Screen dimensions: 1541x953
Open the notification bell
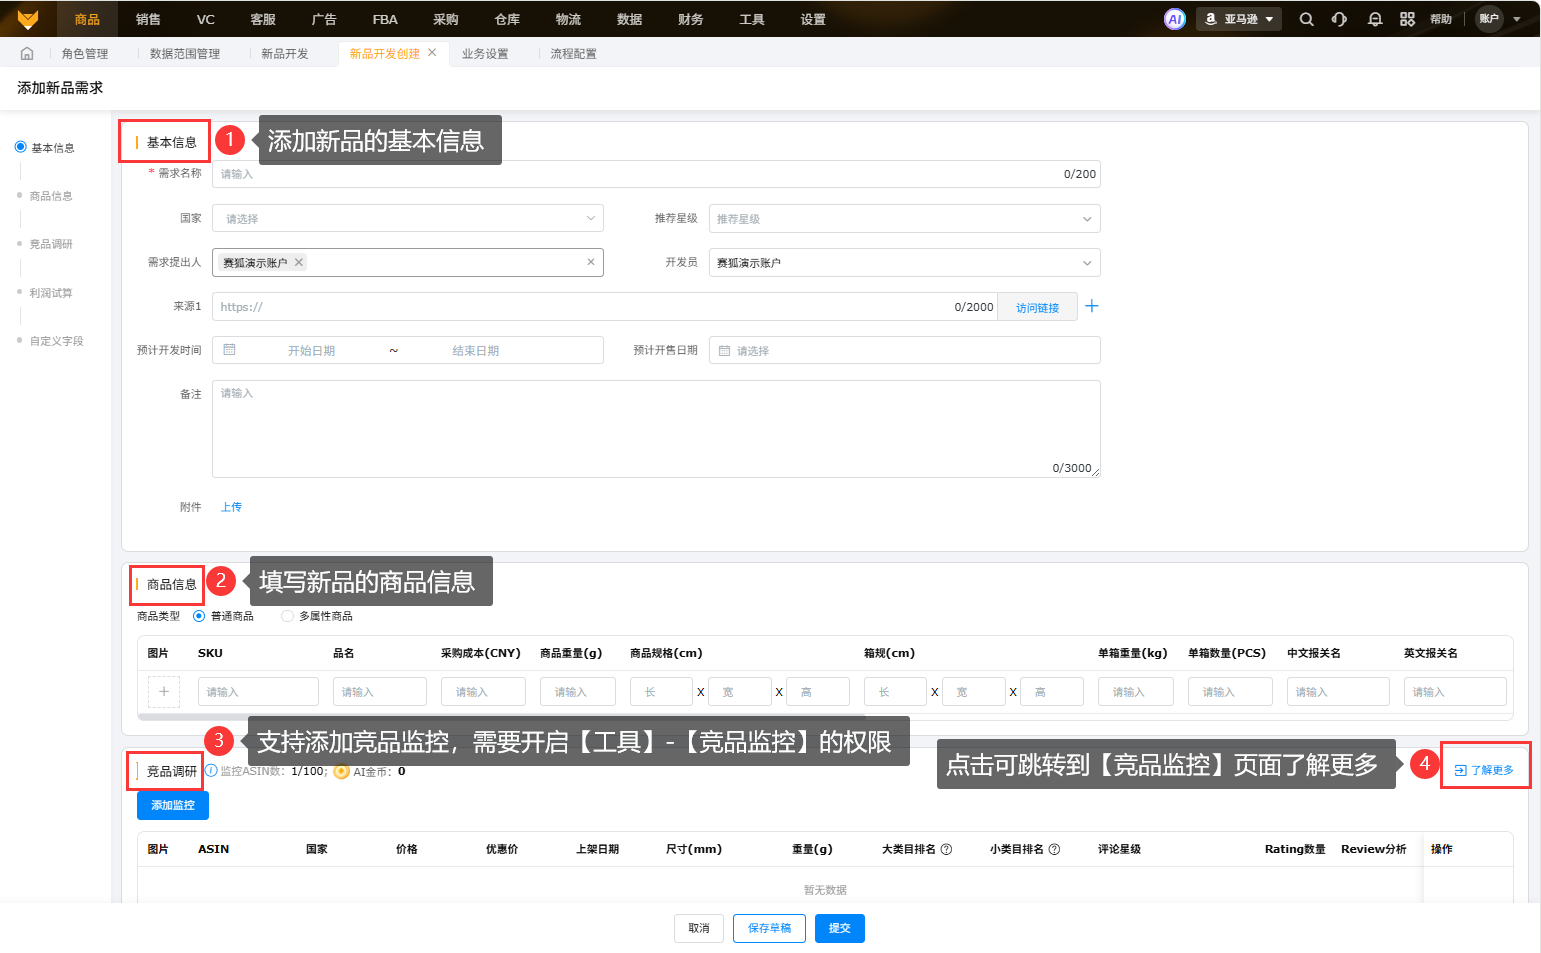click(x=1375, y=19)
